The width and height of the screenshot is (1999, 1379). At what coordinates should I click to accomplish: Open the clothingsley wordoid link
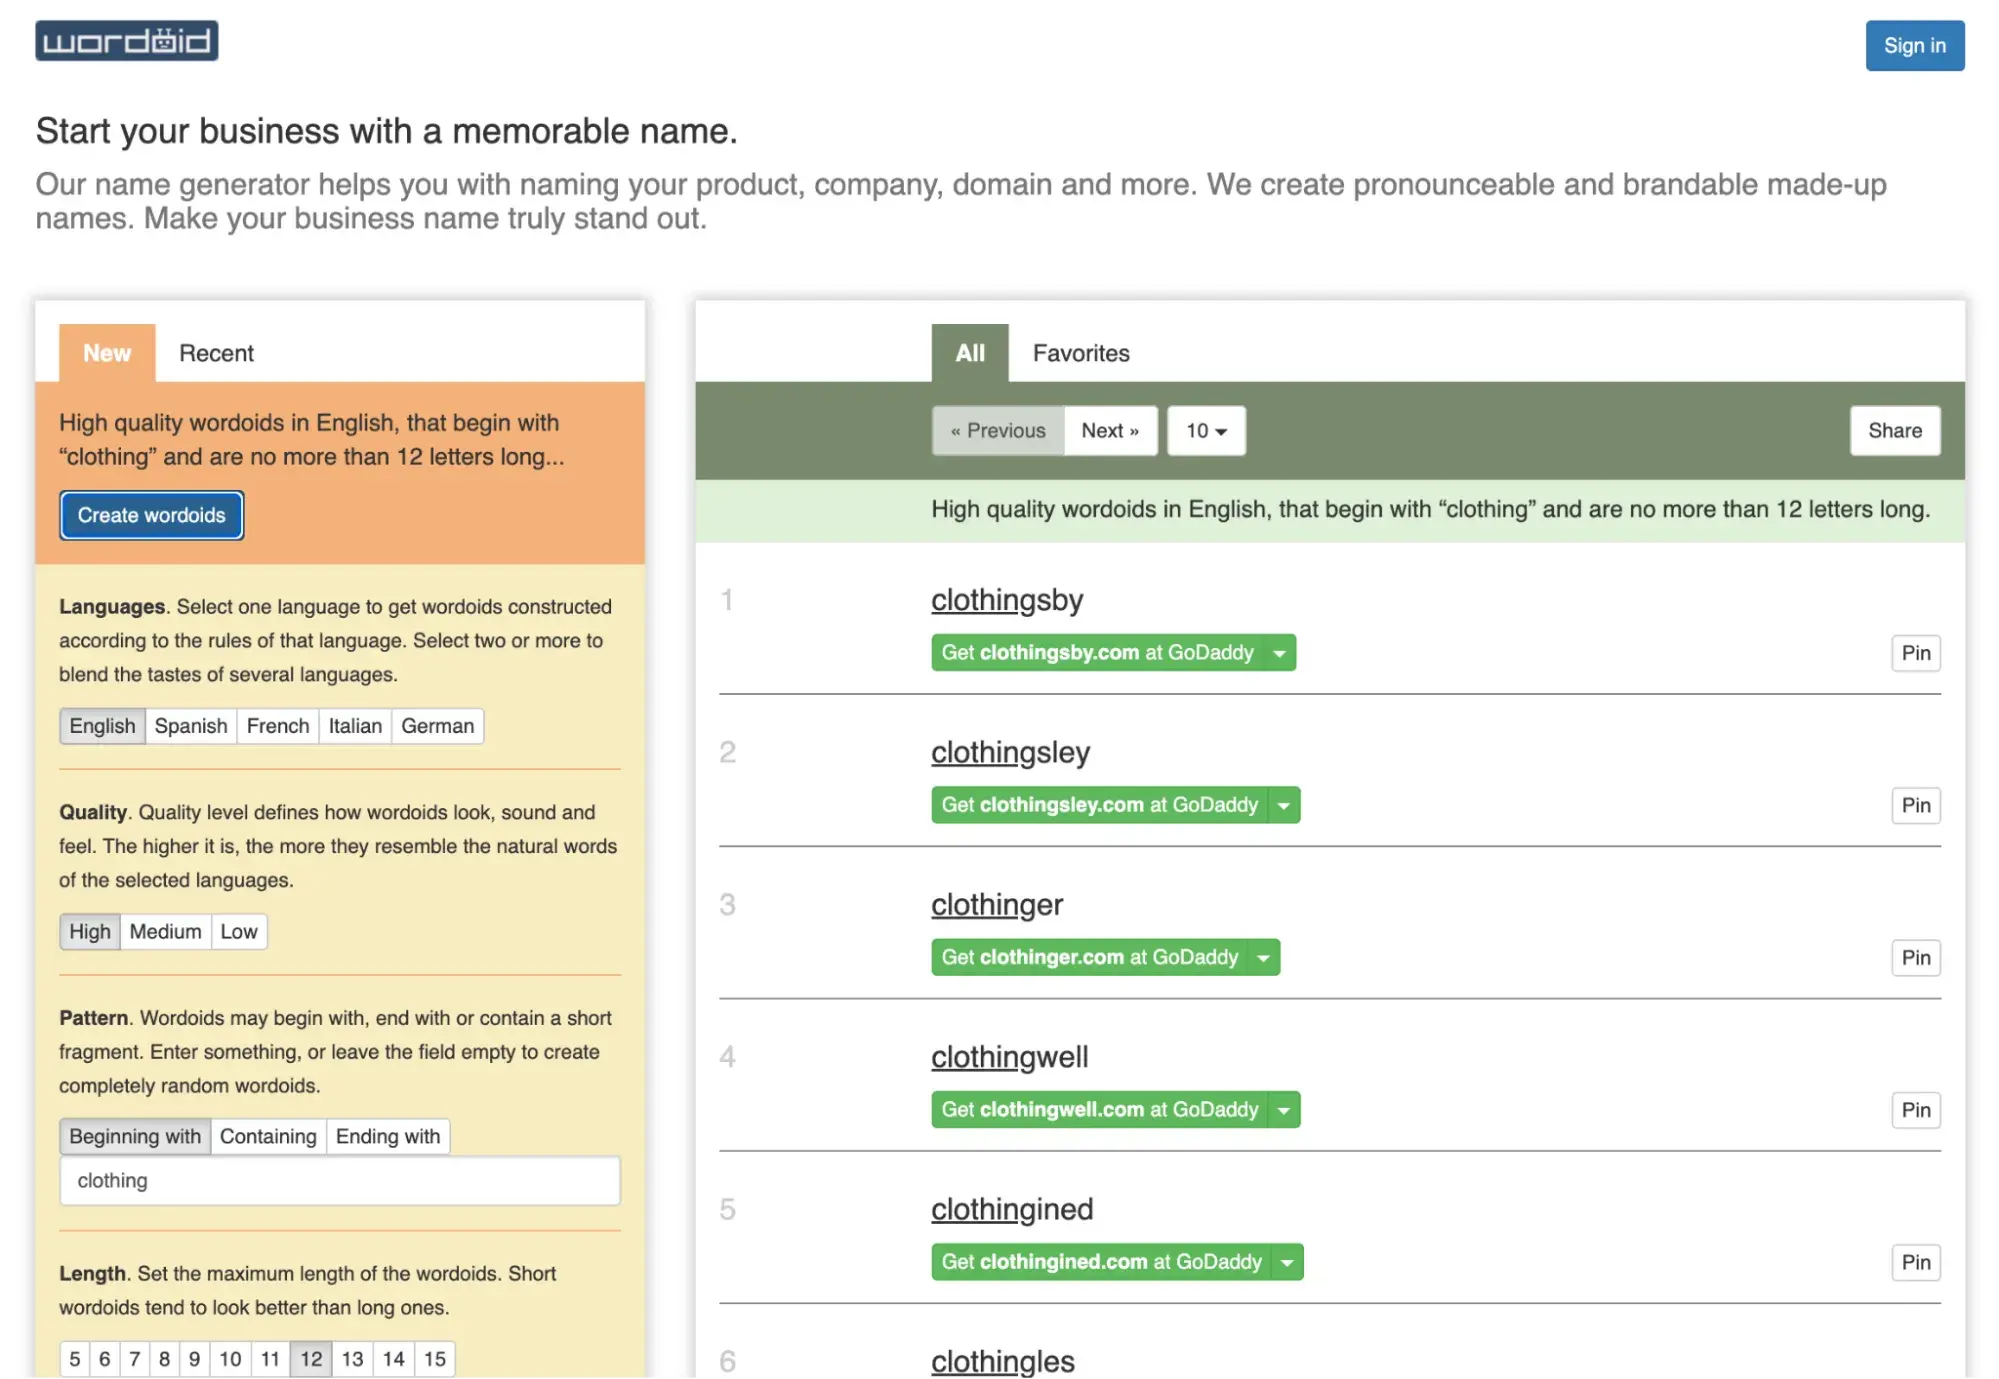[1010, 752]
